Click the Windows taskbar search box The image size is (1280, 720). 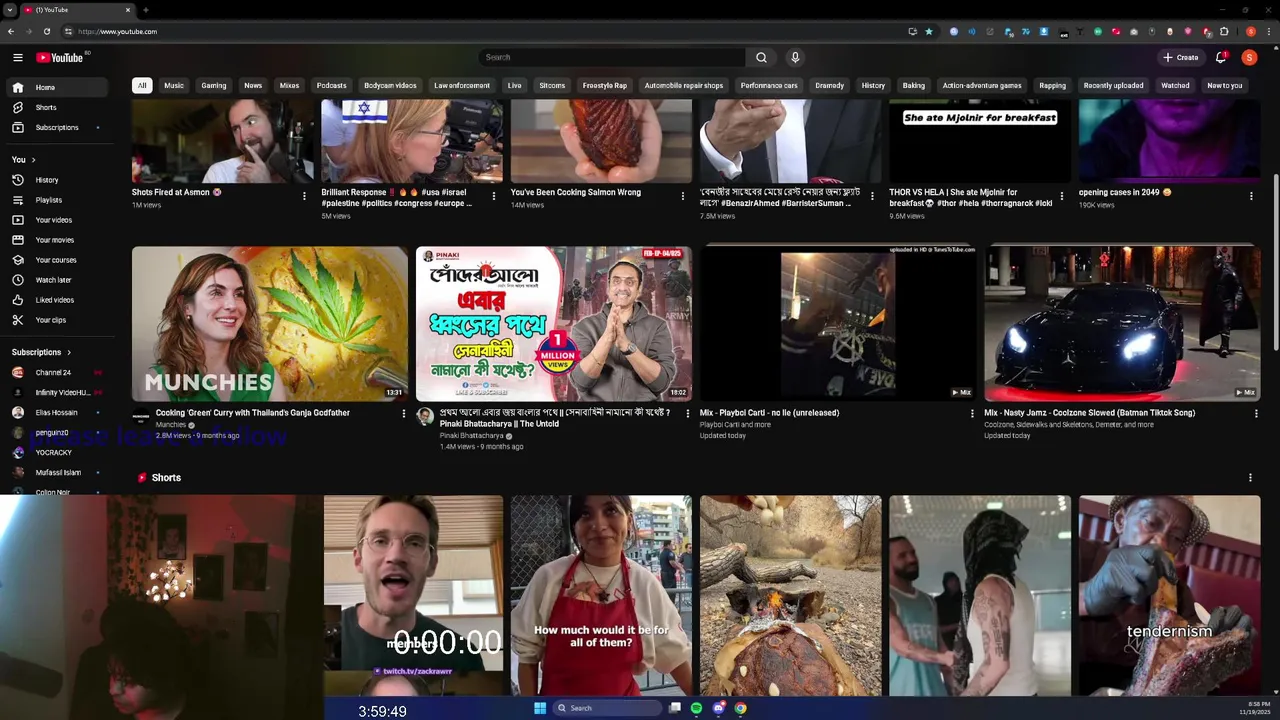pyautogui.click(x=606, y=708)
